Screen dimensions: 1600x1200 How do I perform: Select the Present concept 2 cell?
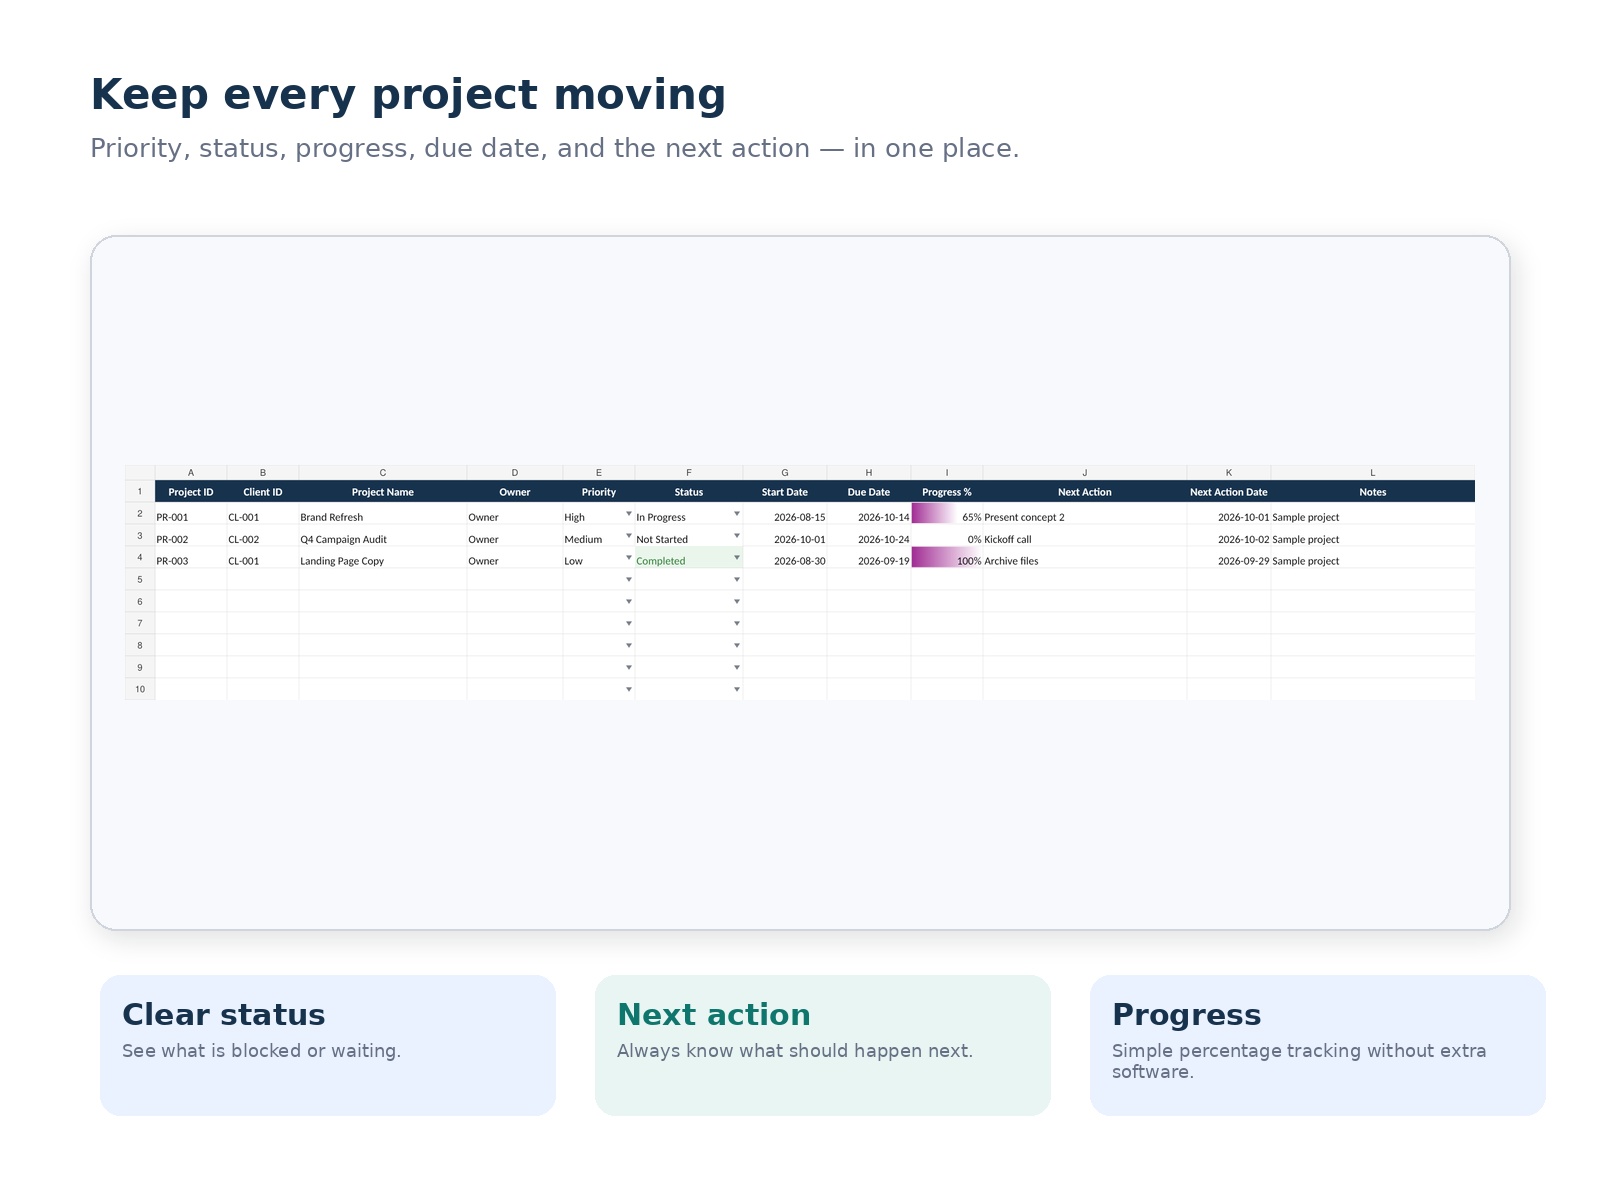1085,514
